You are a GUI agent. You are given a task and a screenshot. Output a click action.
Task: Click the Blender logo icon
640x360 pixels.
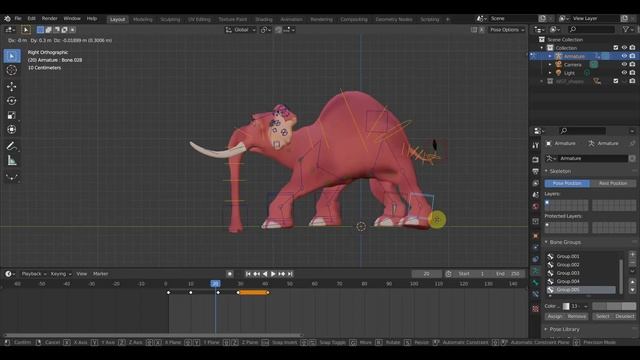[x=7, y=19]
